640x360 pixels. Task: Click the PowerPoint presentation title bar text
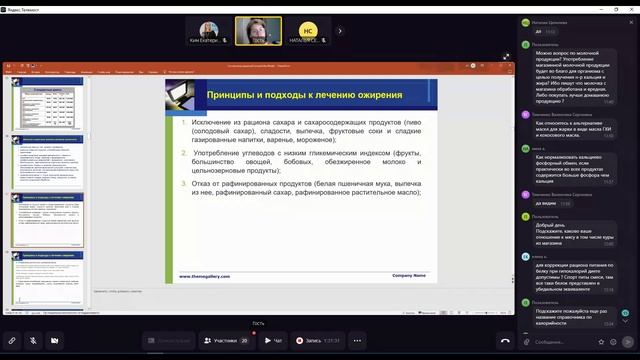(x=258, y=66)
